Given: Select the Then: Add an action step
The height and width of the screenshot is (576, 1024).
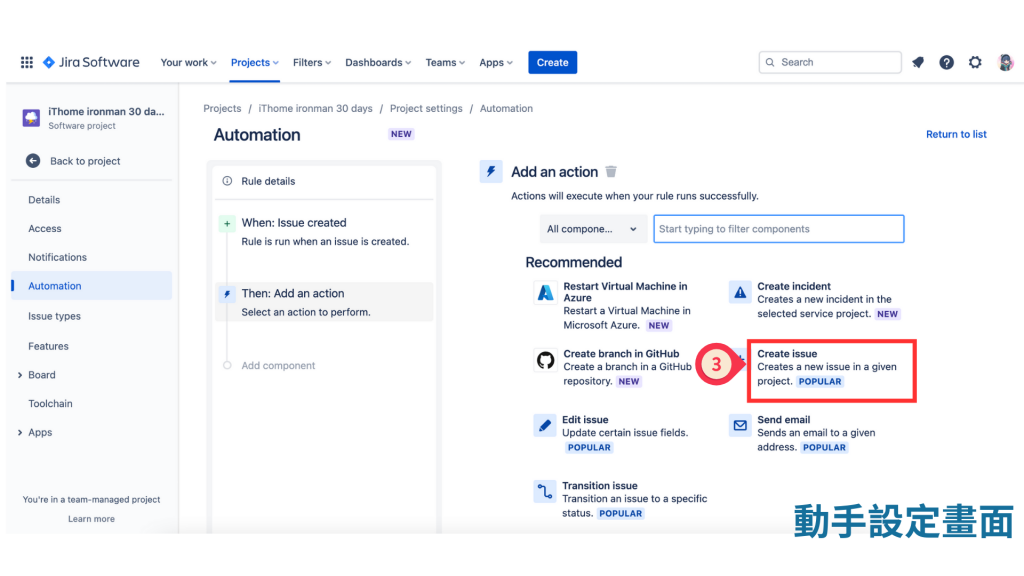Looking at the screenshot, I should pyautogui.click(x=324, y=302).
